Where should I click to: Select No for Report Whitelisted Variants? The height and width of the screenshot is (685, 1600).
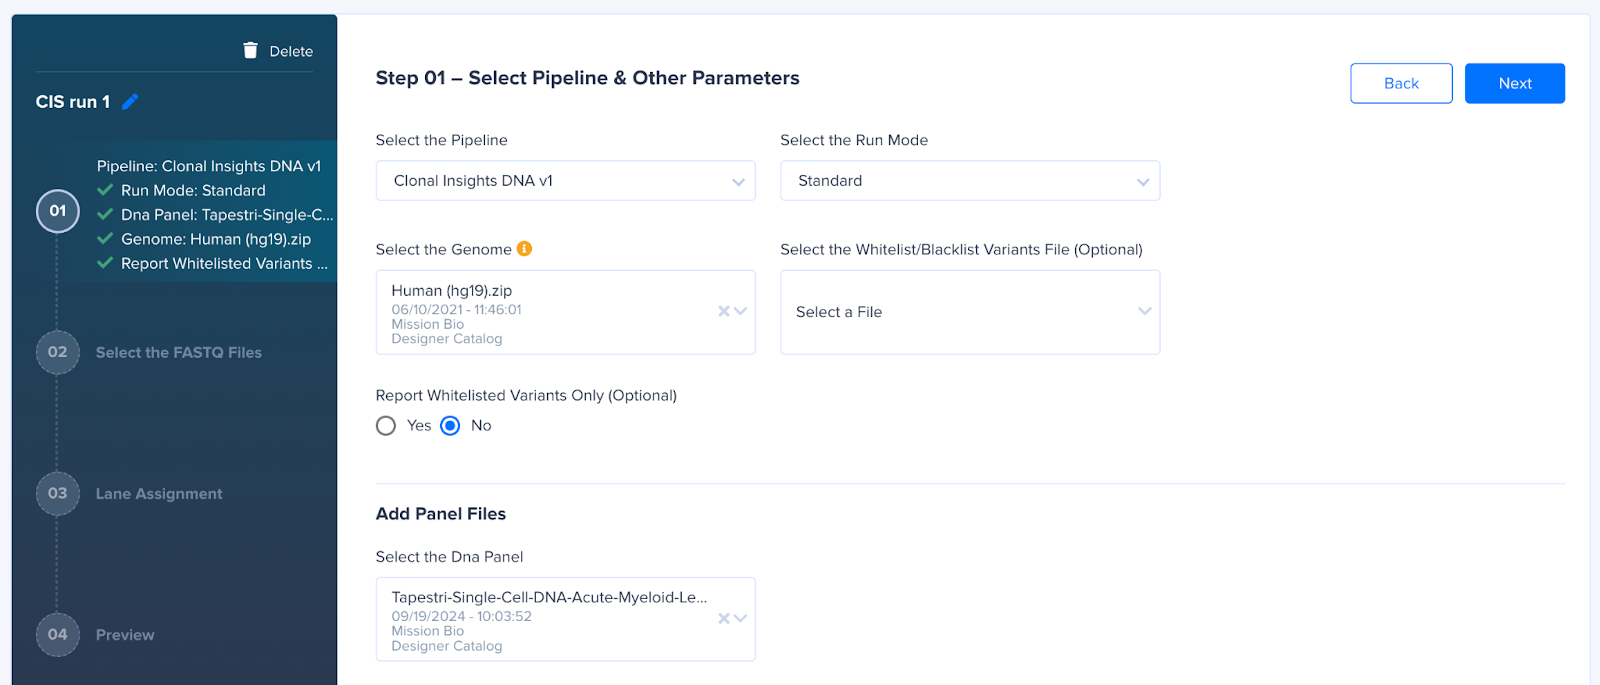tap(450, 426)
